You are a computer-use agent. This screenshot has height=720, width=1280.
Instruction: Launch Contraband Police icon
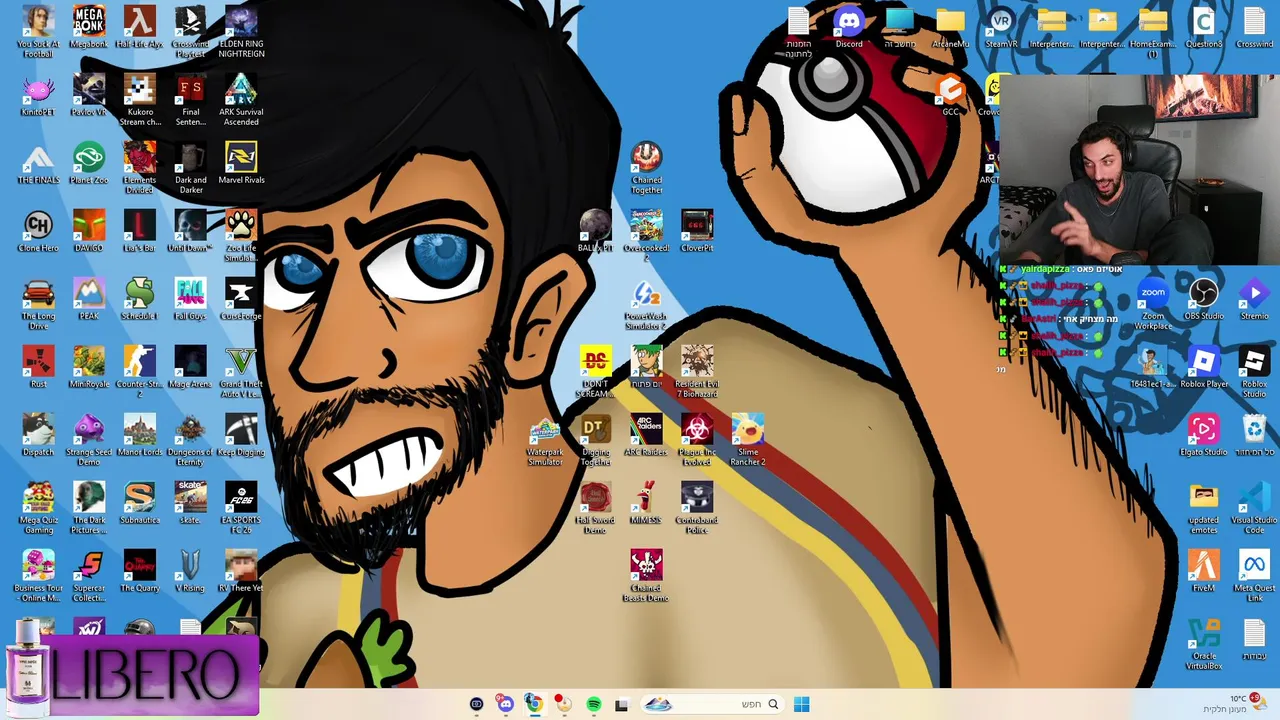[x=697, y=507]
